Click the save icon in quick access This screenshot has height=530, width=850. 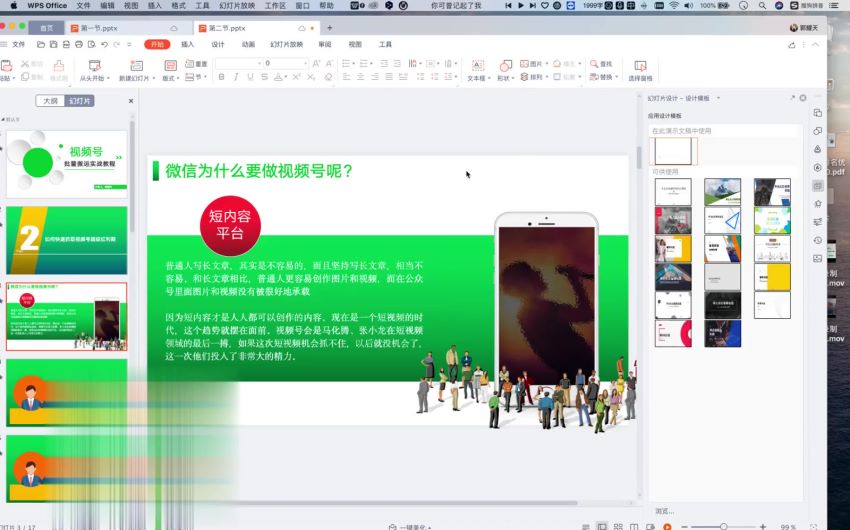point(53,44)
